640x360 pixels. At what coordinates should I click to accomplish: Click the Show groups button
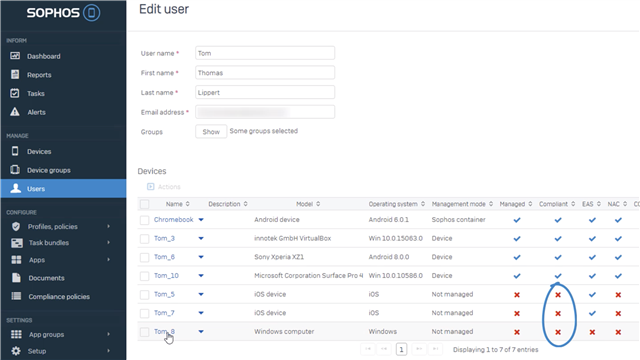(211, 131)
